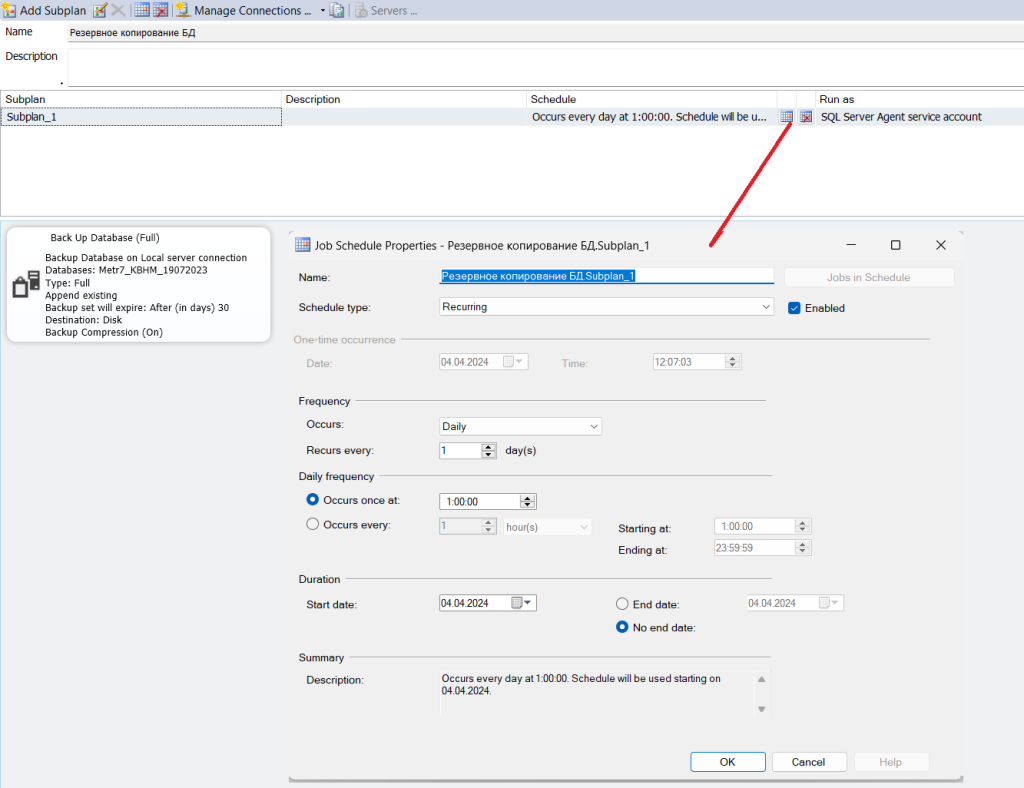Select the End date radio button
1024x788 pixels.
(x=622, y=604)
